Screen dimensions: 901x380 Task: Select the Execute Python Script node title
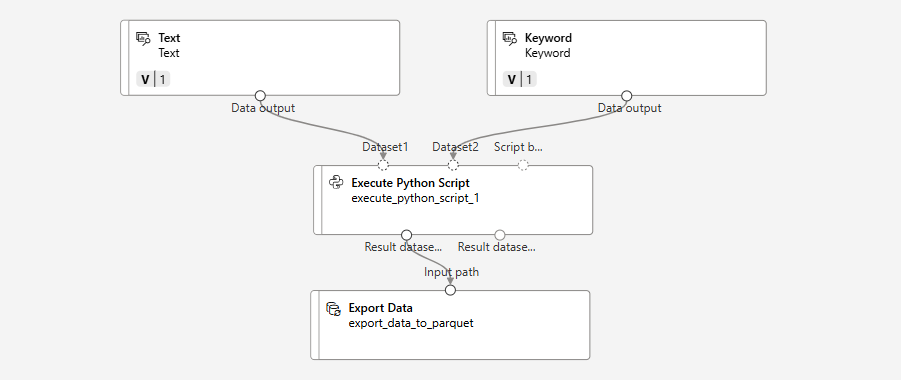point(410,183)
